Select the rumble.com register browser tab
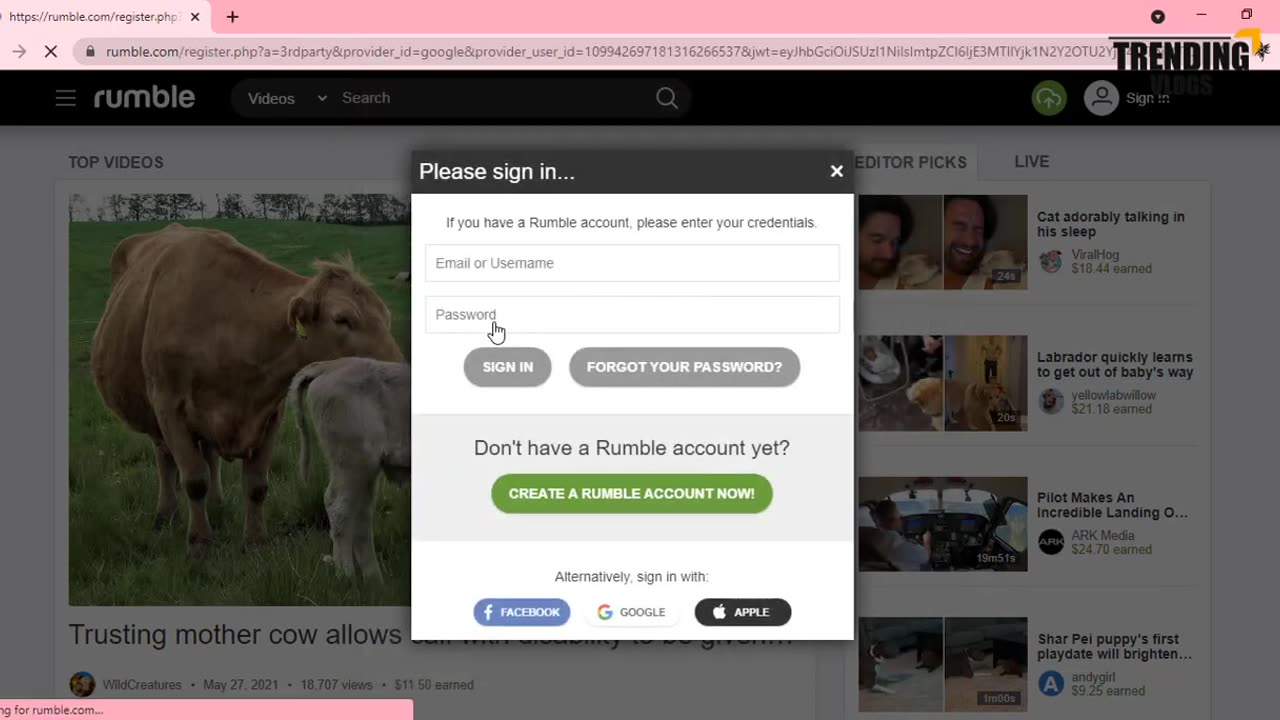The width and height of the screenshot is (1280, 720). coord(95,17)
